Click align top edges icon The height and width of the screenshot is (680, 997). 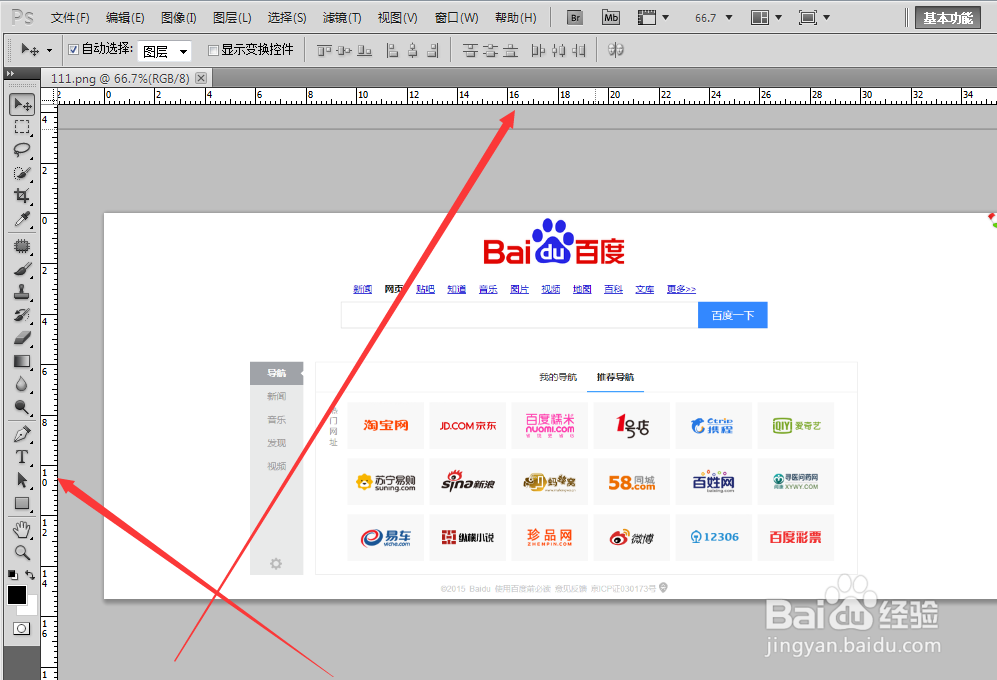[x=324, y=50]
